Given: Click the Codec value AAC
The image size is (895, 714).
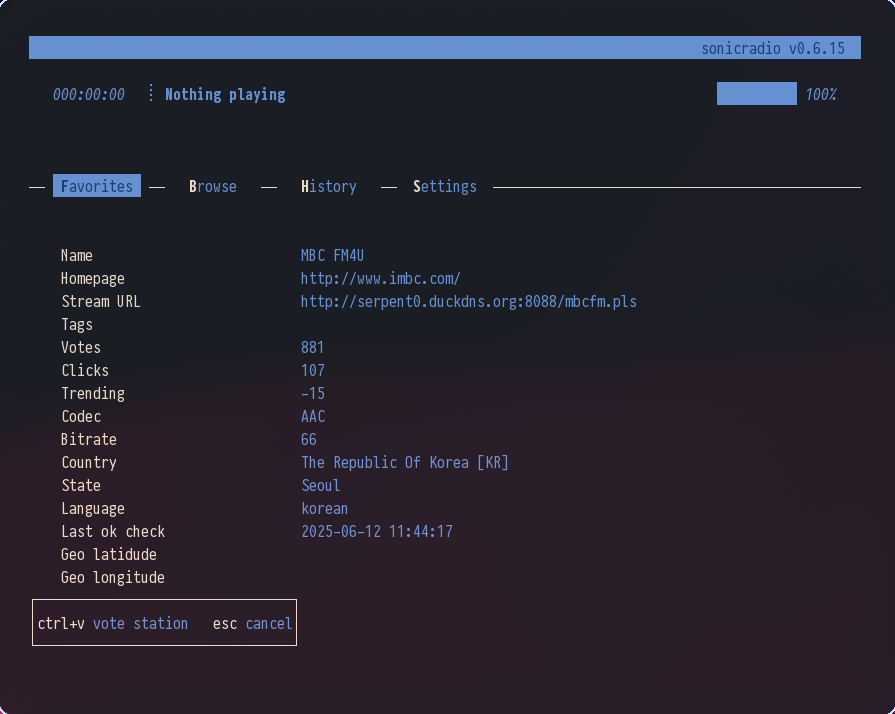Looking at the screenshot, I should (313, 417).
